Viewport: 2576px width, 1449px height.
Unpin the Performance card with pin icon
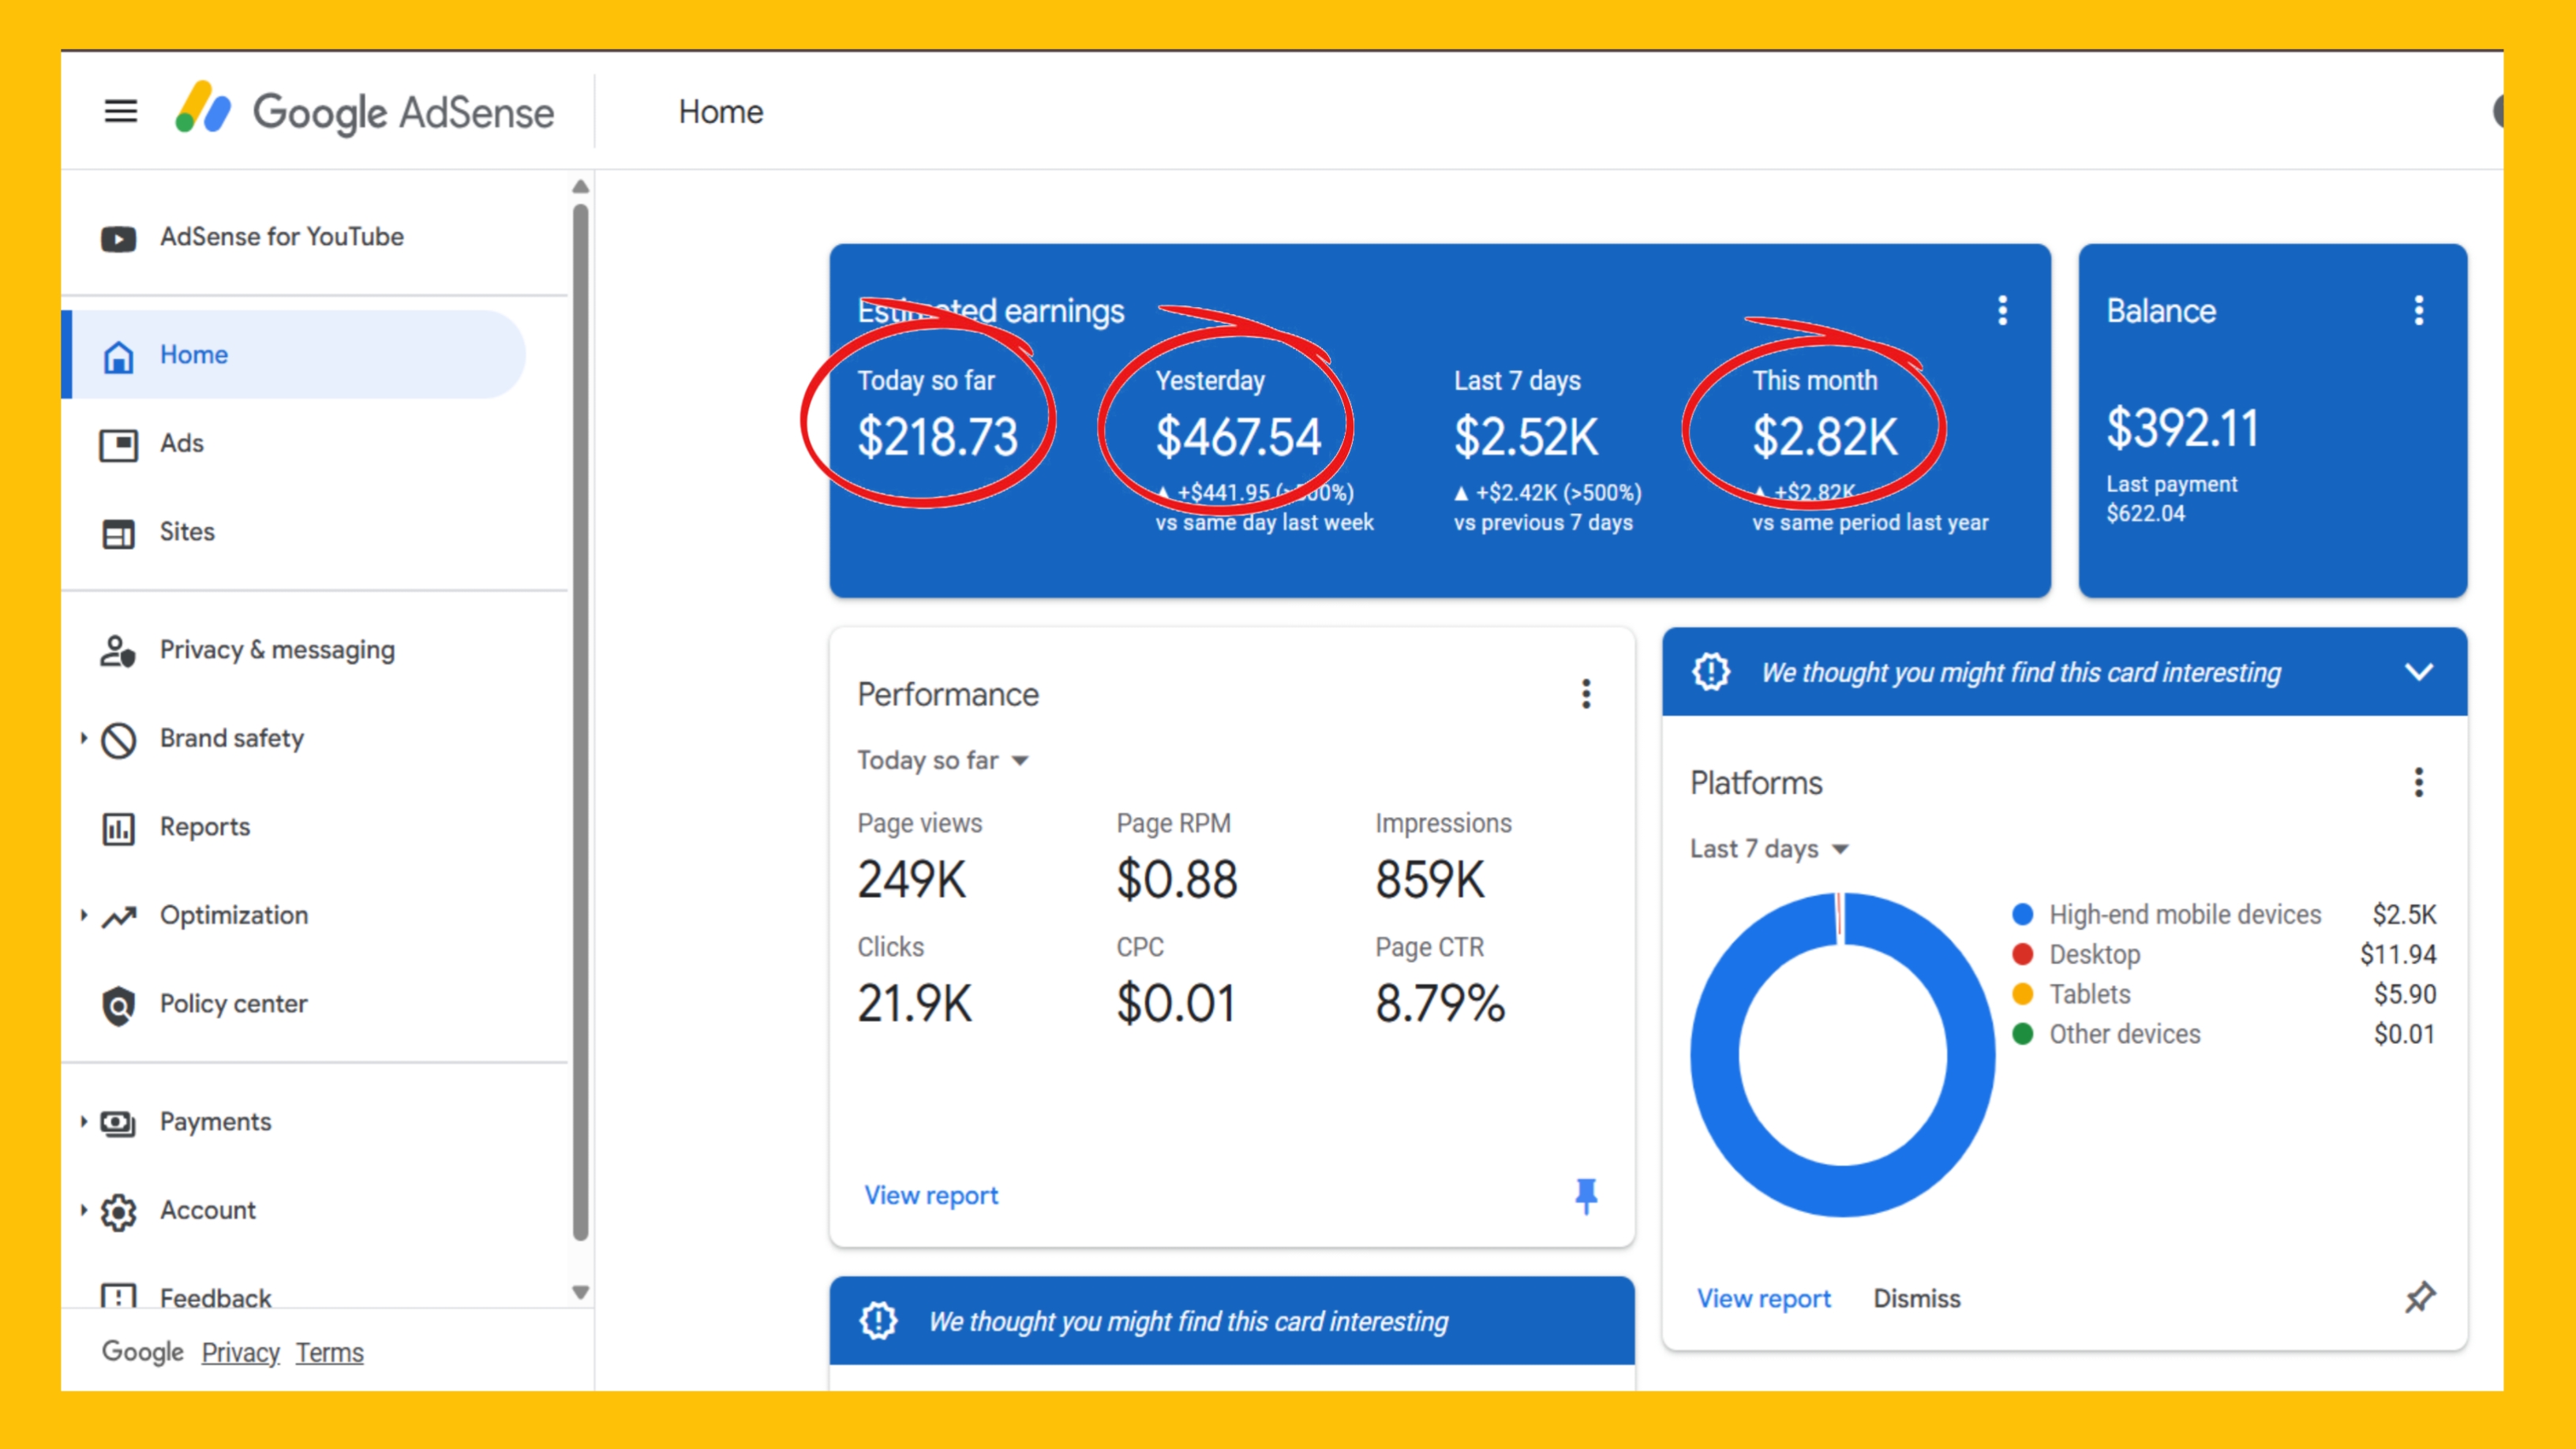point(1585,1195)
